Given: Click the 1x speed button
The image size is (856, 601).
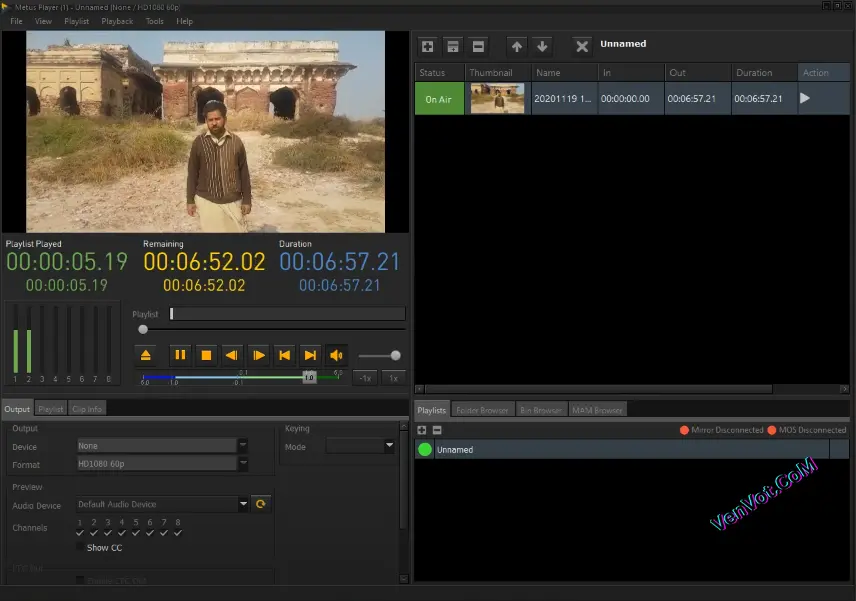Looking at the screenshot, I should tap(393, 378).
